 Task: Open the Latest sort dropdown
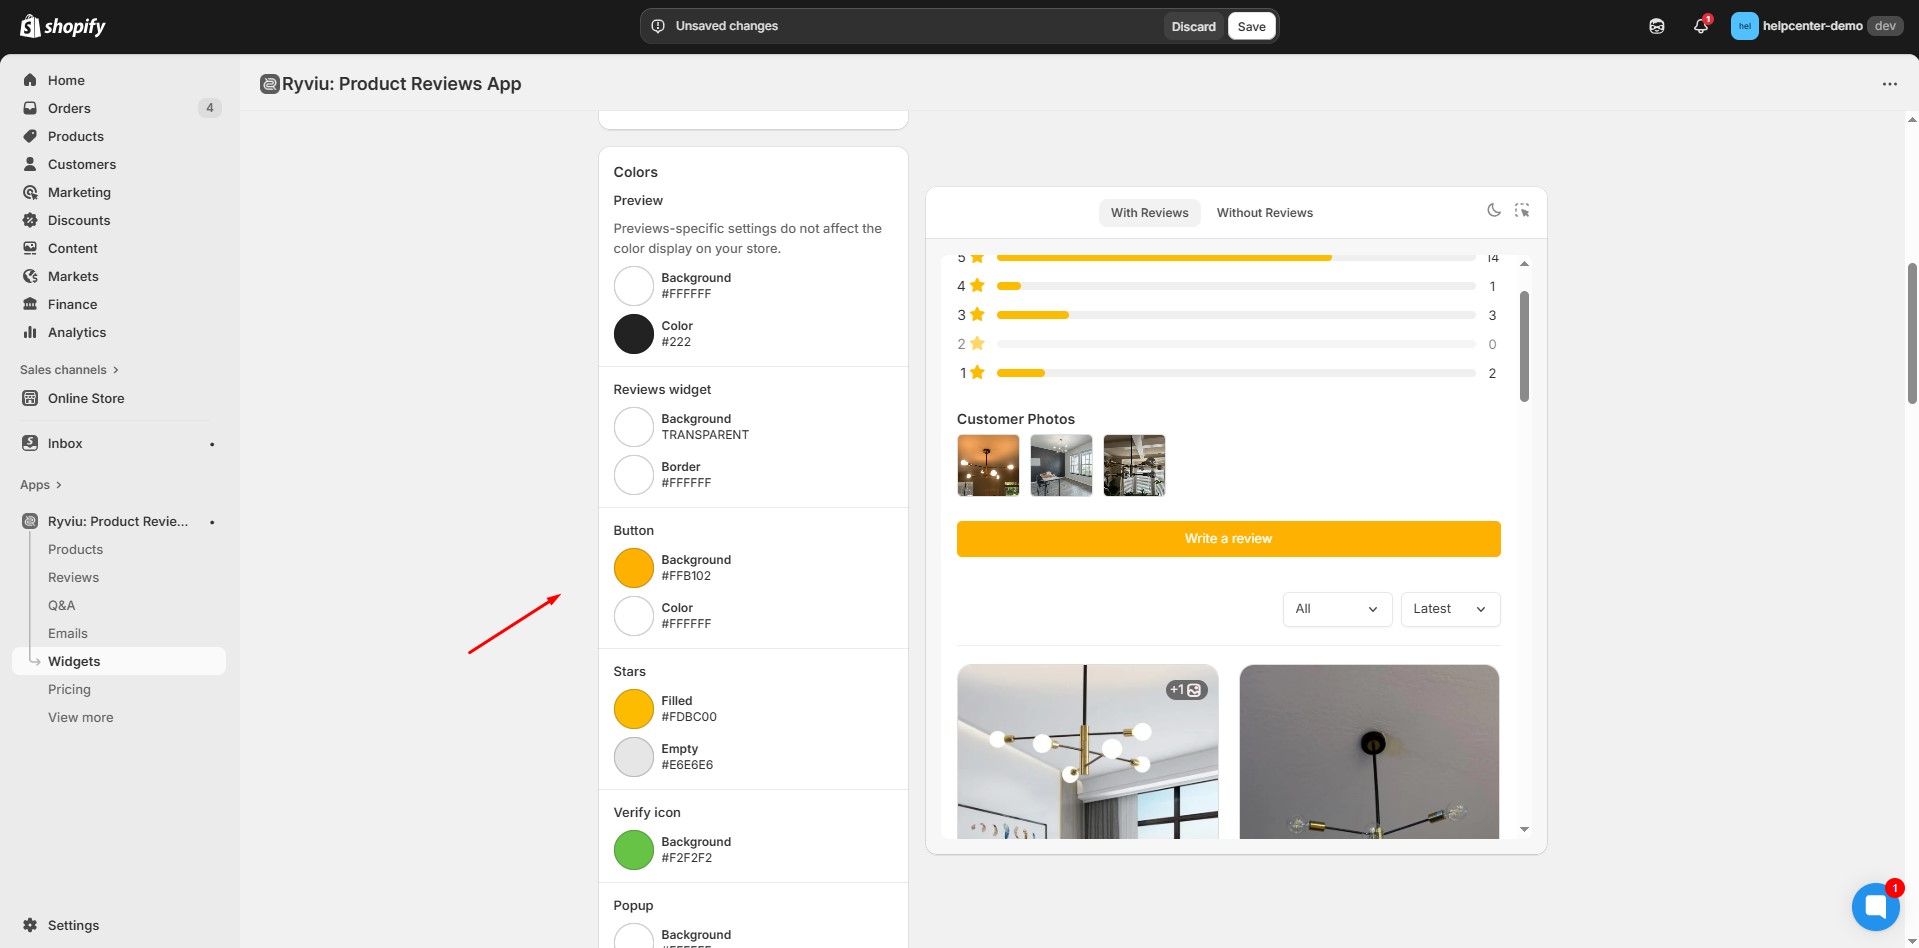pos(1449,609)
